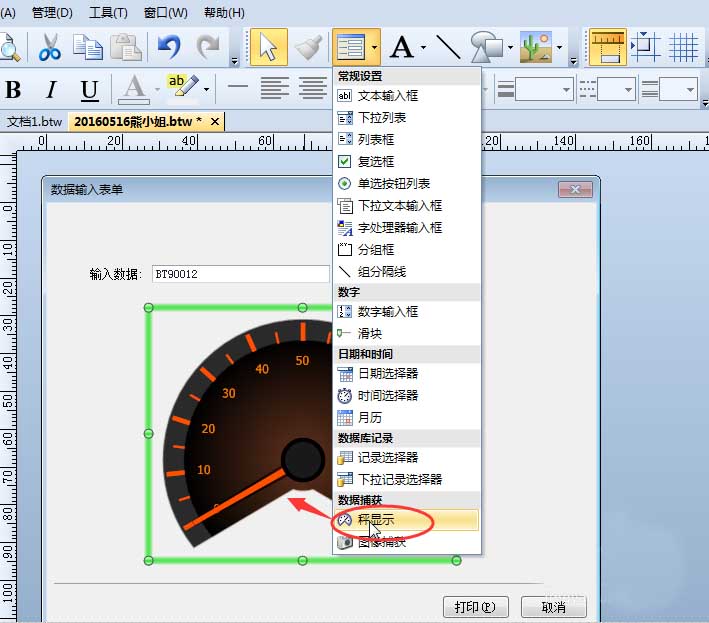Choose 复选框 checkbox control entry
709x623 pixels.
point(407,161)
